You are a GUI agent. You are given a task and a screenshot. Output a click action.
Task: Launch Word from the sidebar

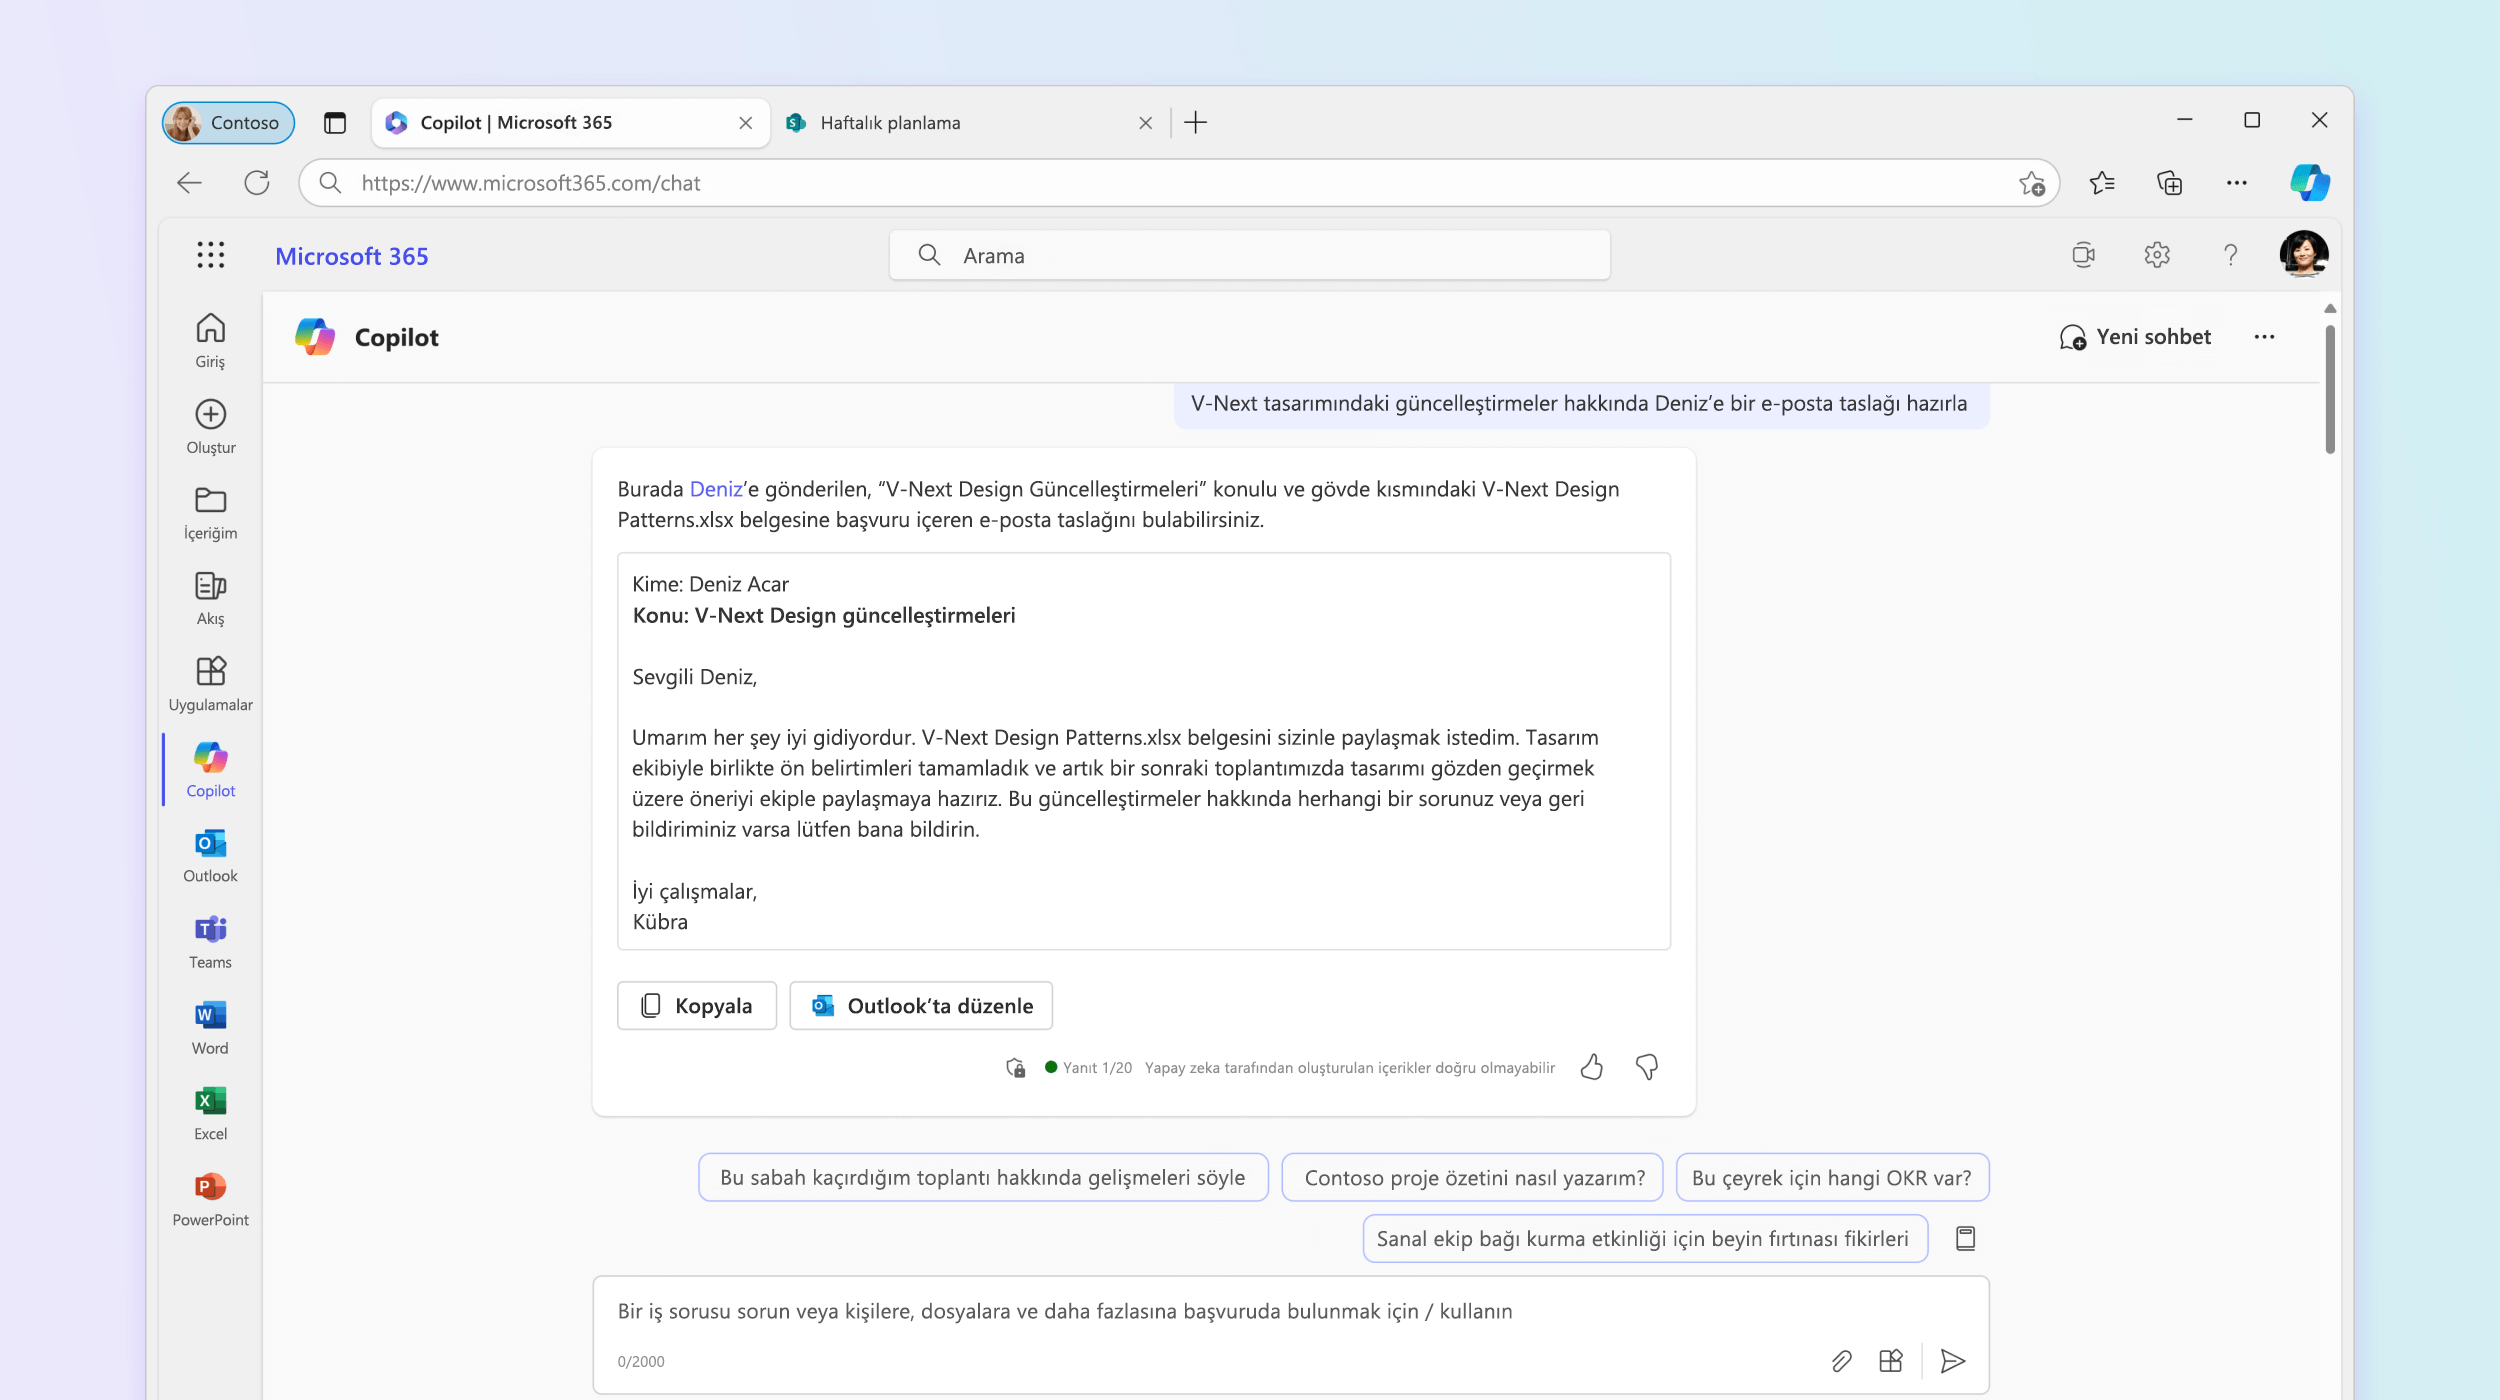(210, 1028)
